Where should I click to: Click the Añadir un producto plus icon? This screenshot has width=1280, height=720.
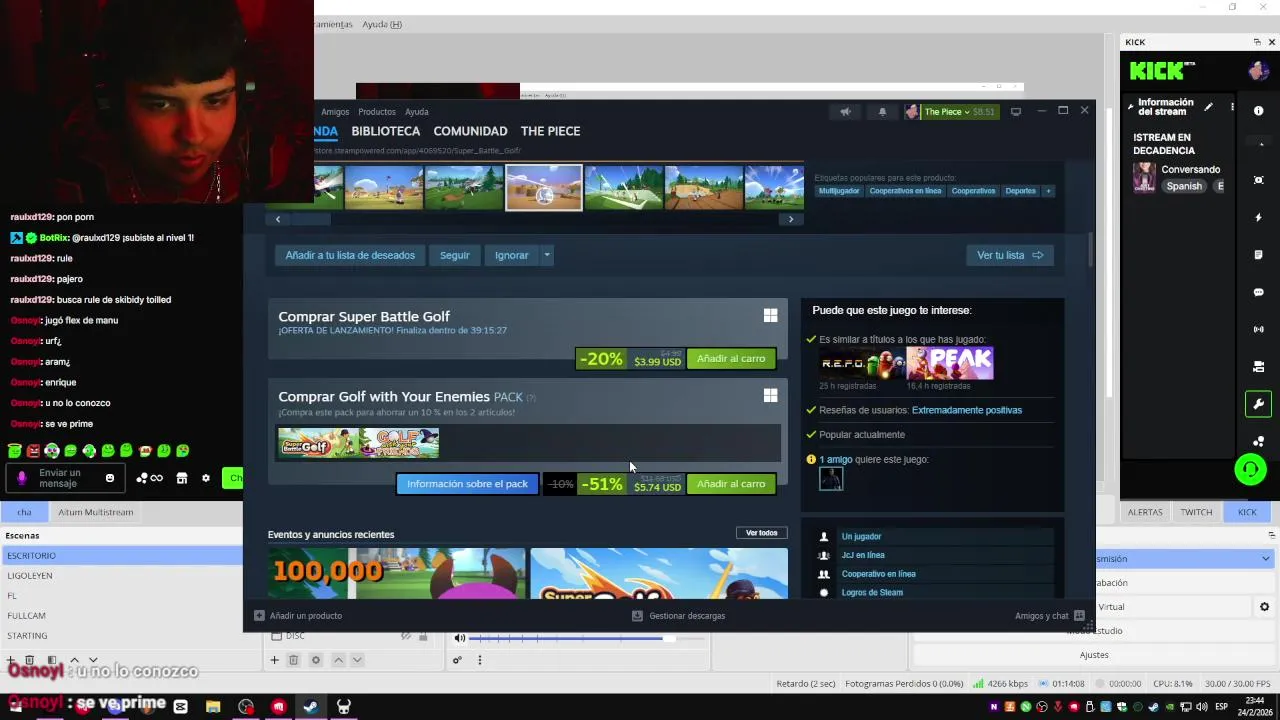[259, 616]
